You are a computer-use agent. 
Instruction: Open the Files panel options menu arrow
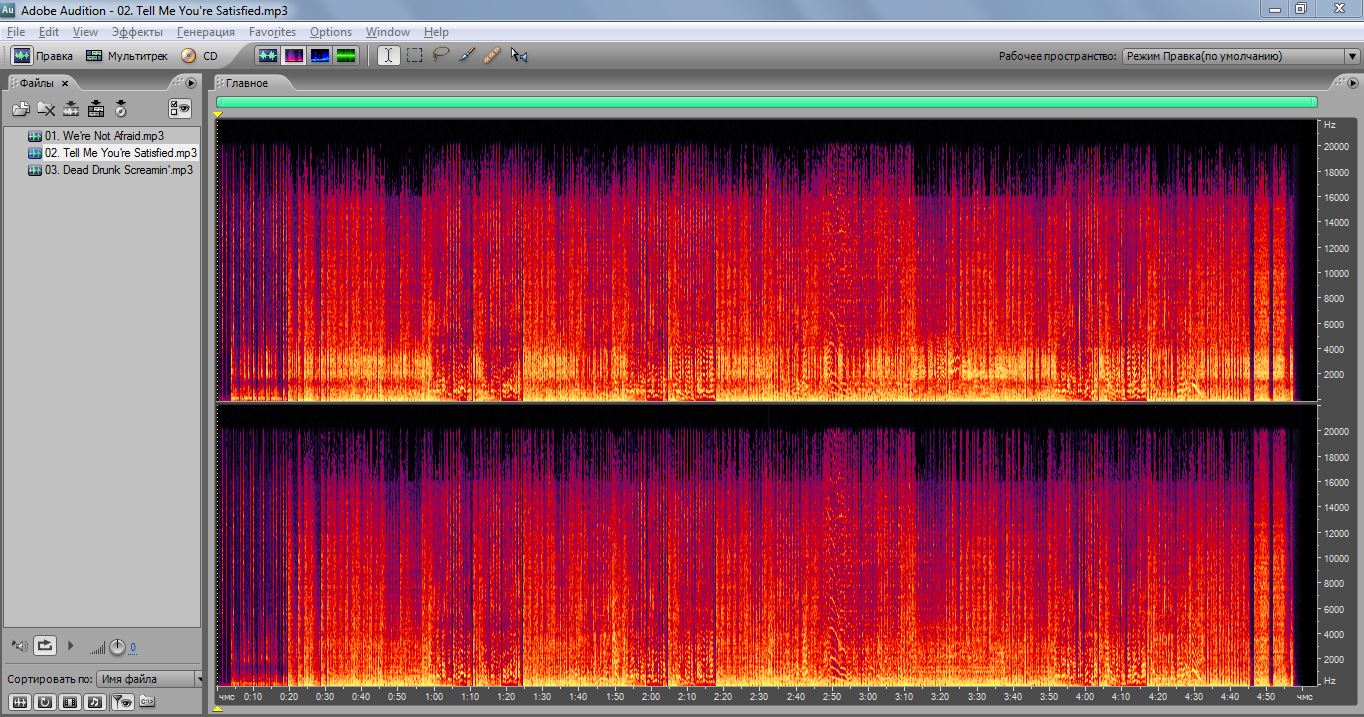point(190,83)
